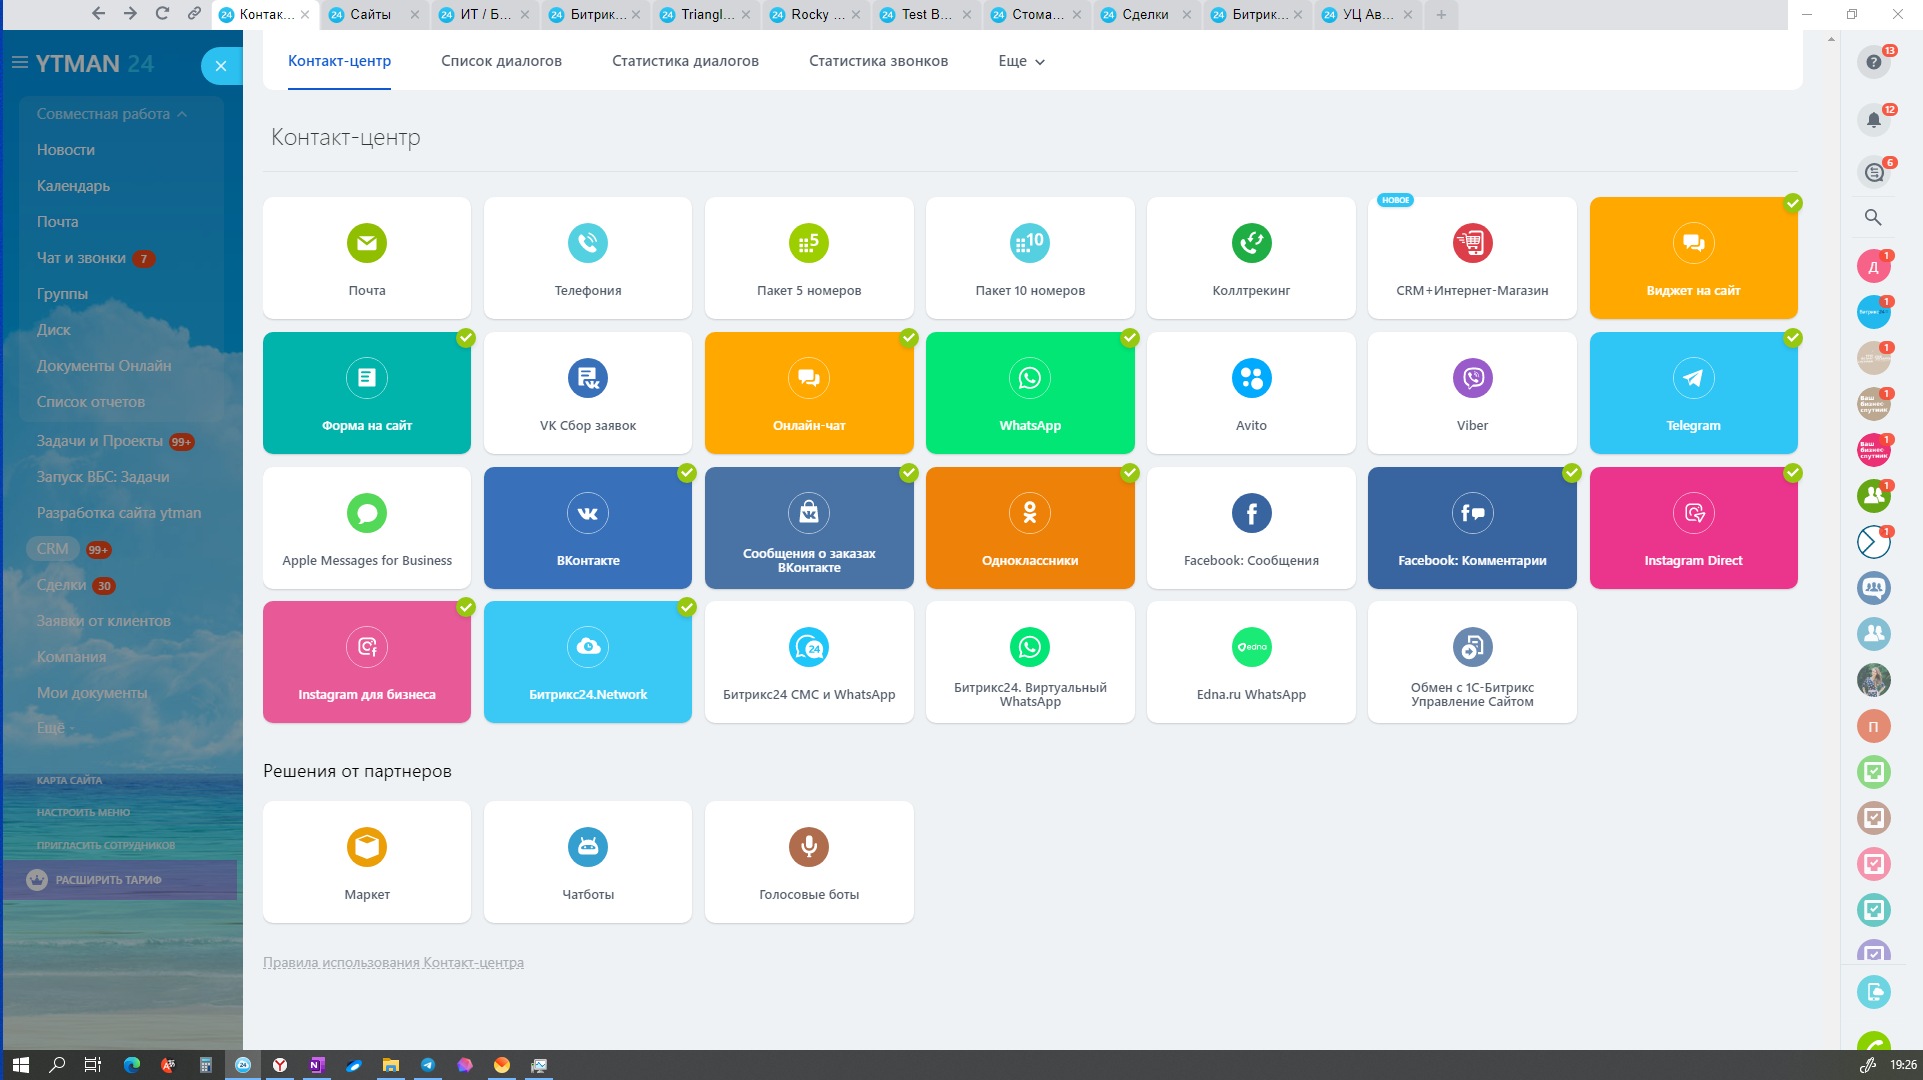Click checkmark on Instagram Direct tile
Image resolution: width=1923 pixels, height=1080 pixels.
pos(1792,473)
